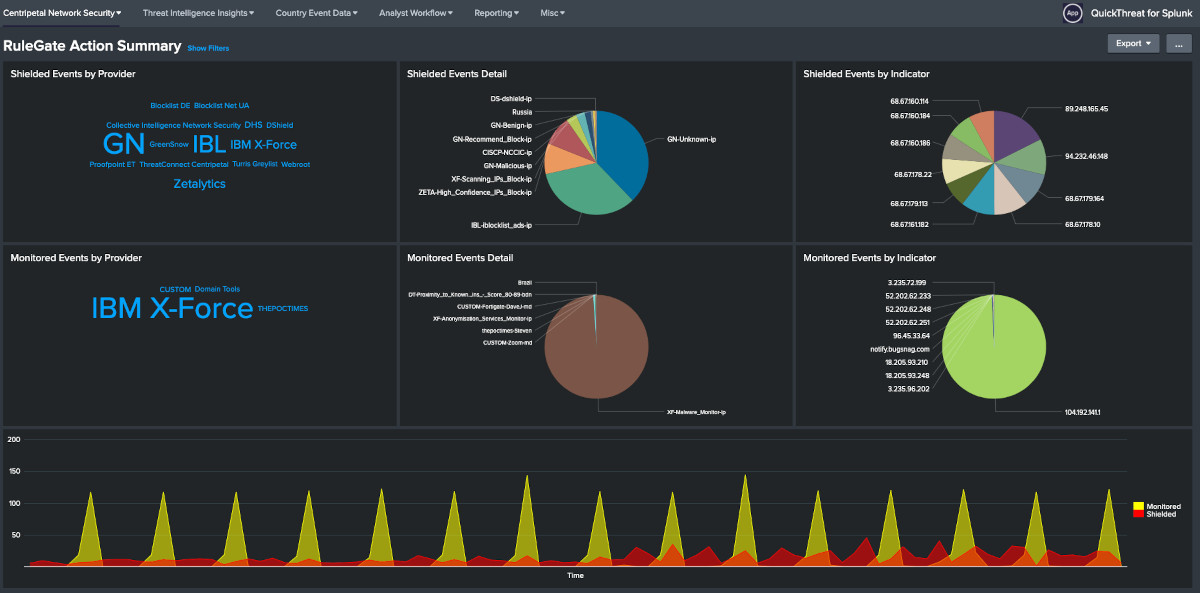
Task: Expand the Analyst Workflow menu
Action: [x=416, y=13]
